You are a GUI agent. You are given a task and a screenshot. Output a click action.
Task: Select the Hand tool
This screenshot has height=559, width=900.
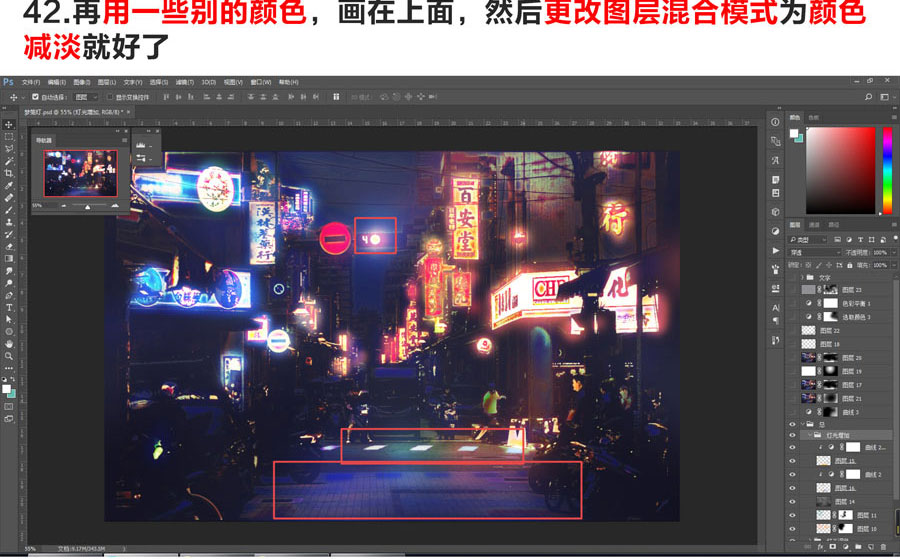pos(9,344)
